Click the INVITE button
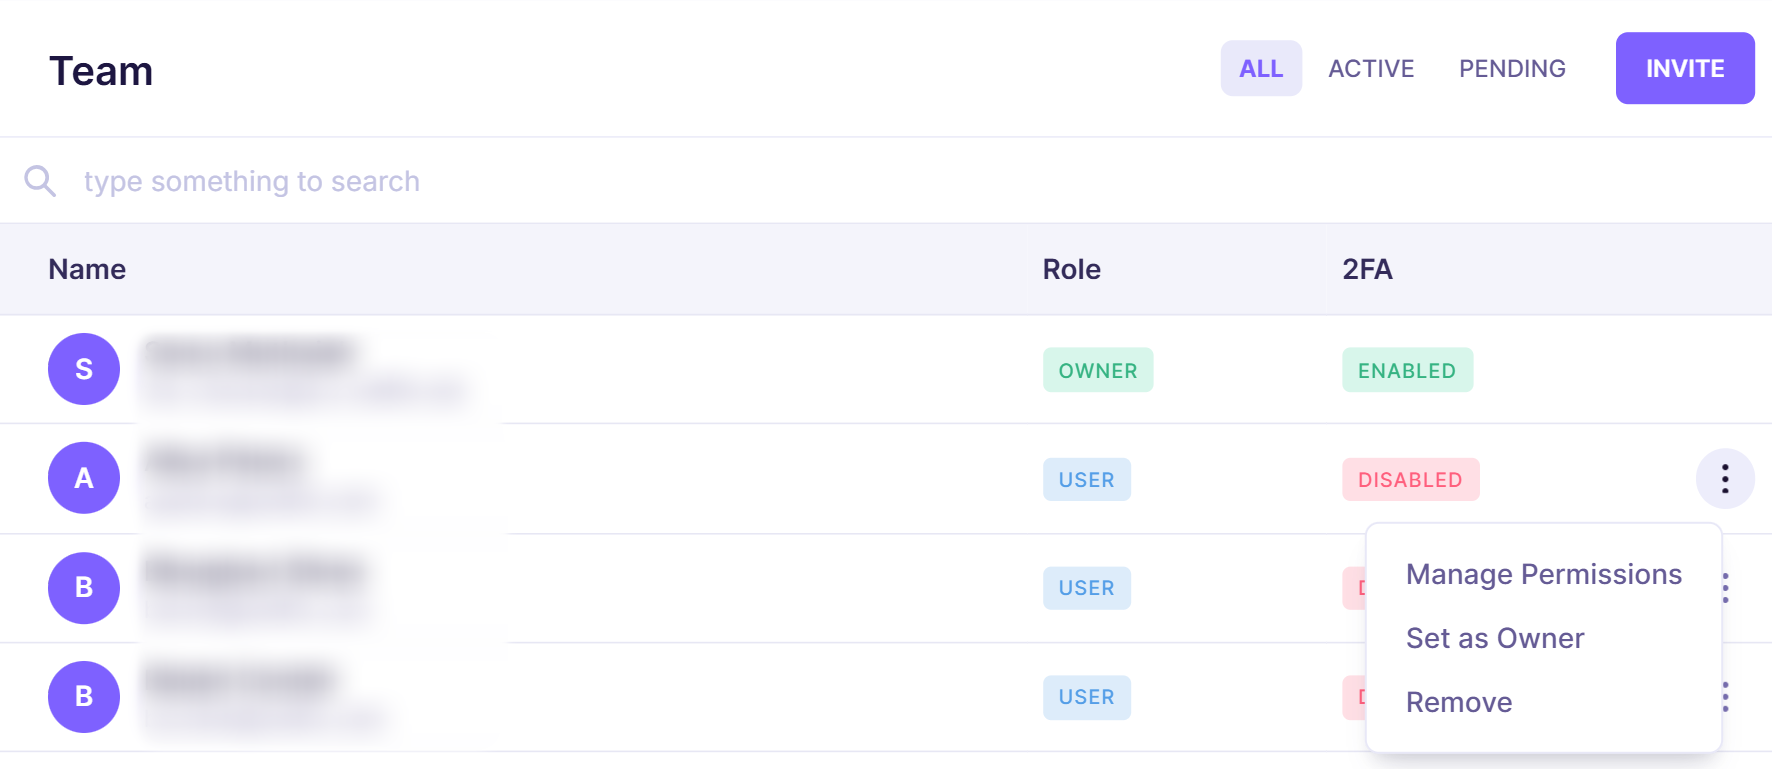 [x=1685, y=68]
